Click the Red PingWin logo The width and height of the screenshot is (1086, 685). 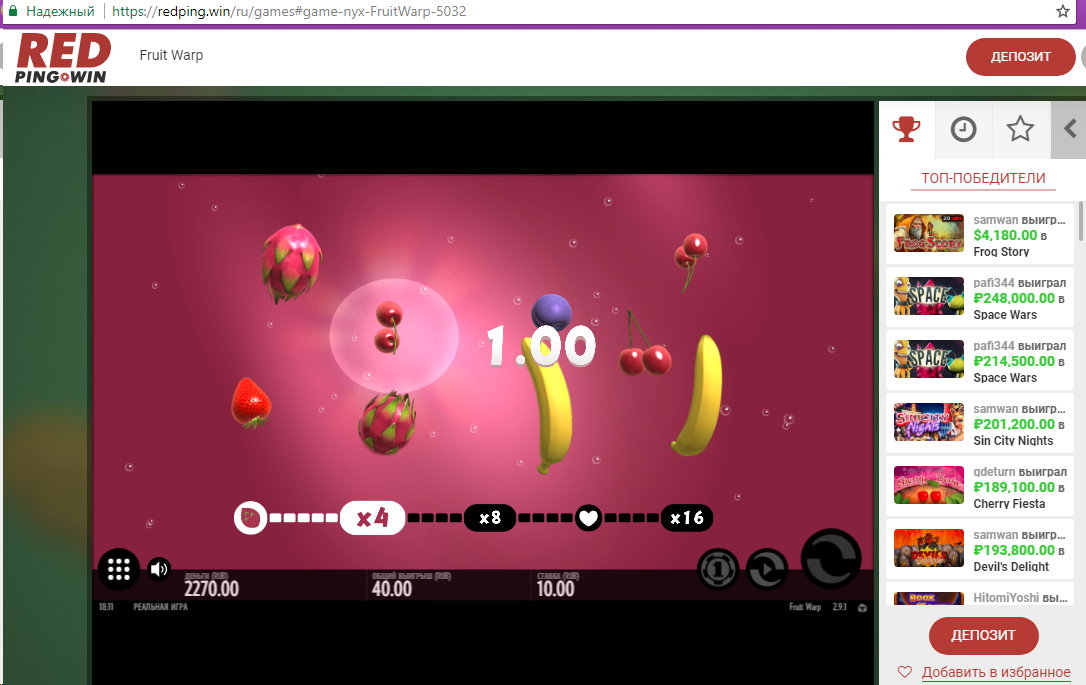pyautogui.click(x=63, y=58)
